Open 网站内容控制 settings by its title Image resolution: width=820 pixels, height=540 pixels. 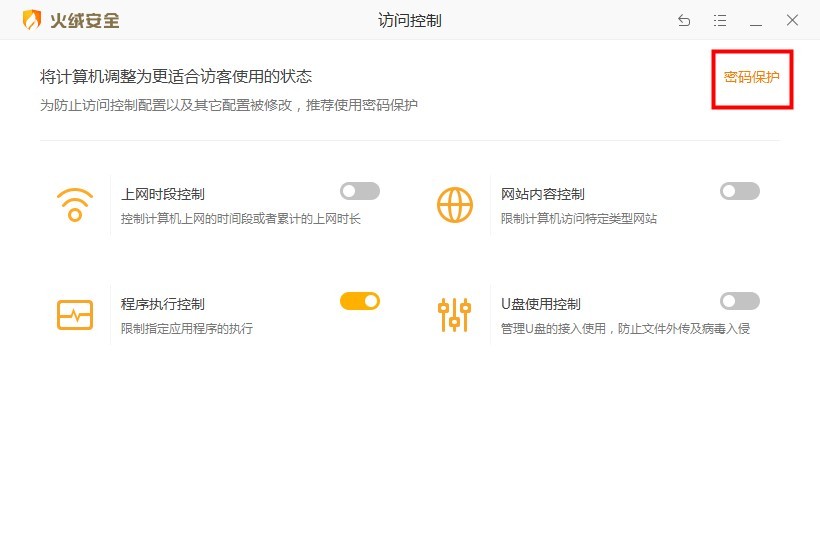pyautogui.click(x=543, y=194)
